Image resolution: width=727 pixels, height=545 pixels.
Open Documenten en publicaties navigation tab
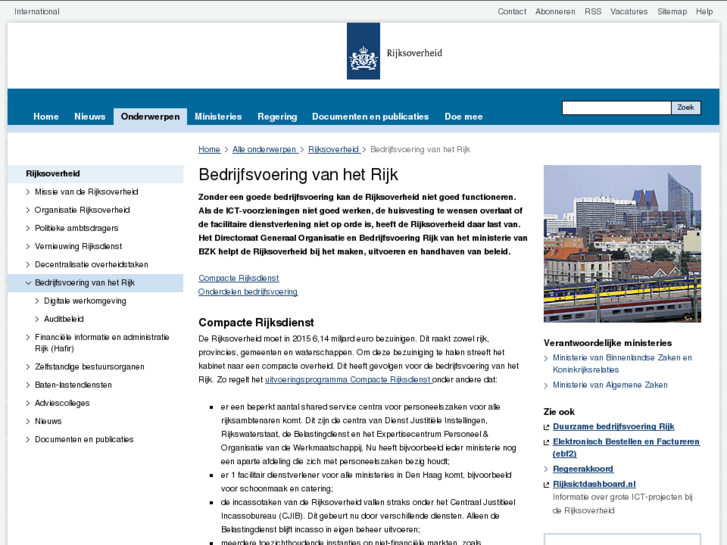(370, 116)
